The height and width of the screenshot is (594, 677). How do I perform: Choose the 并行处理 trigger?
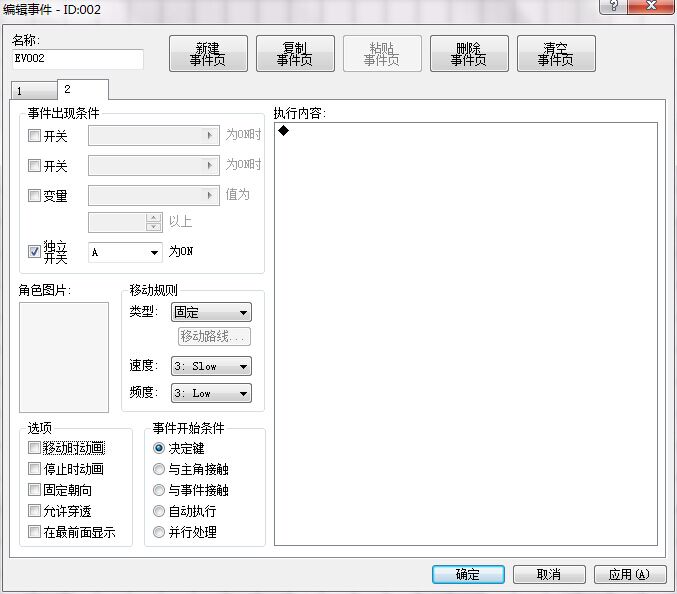[159, 532]
